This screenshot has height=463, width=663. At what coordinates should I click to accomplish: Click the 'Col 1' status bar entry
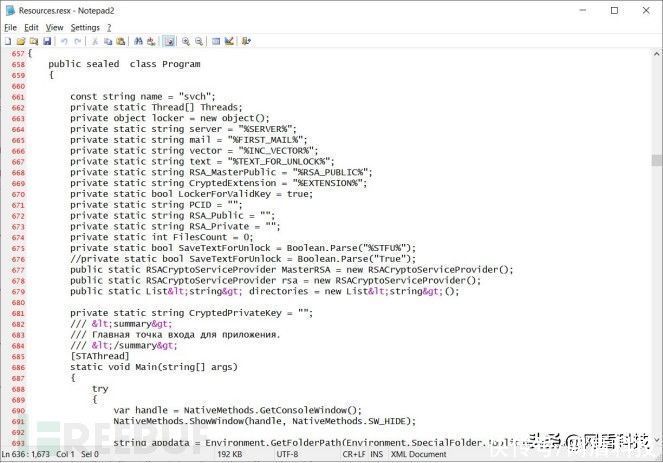[x=65, y=454]
